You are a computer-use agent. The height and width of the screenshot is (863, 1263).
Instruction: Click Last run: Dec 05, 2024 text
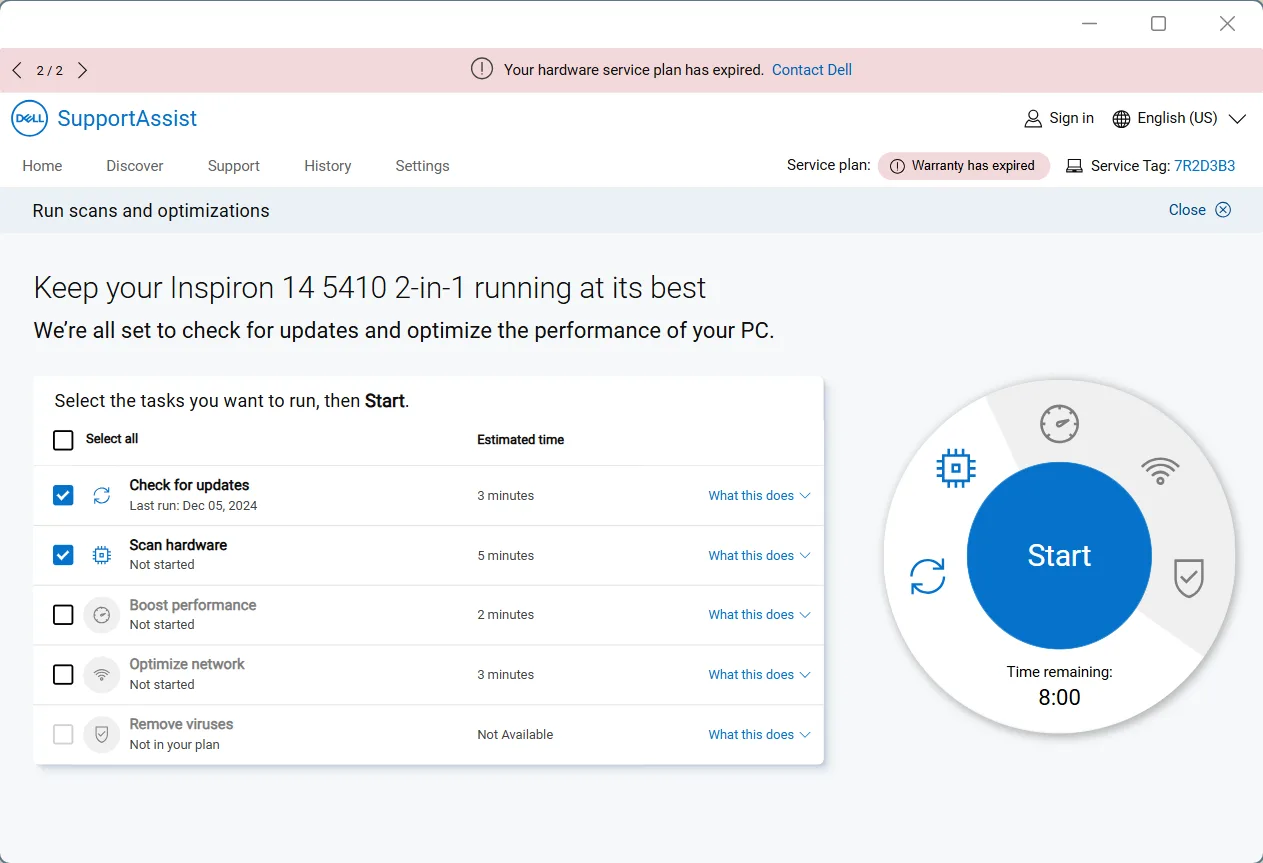pyautogui.click(x=193, y=506)
